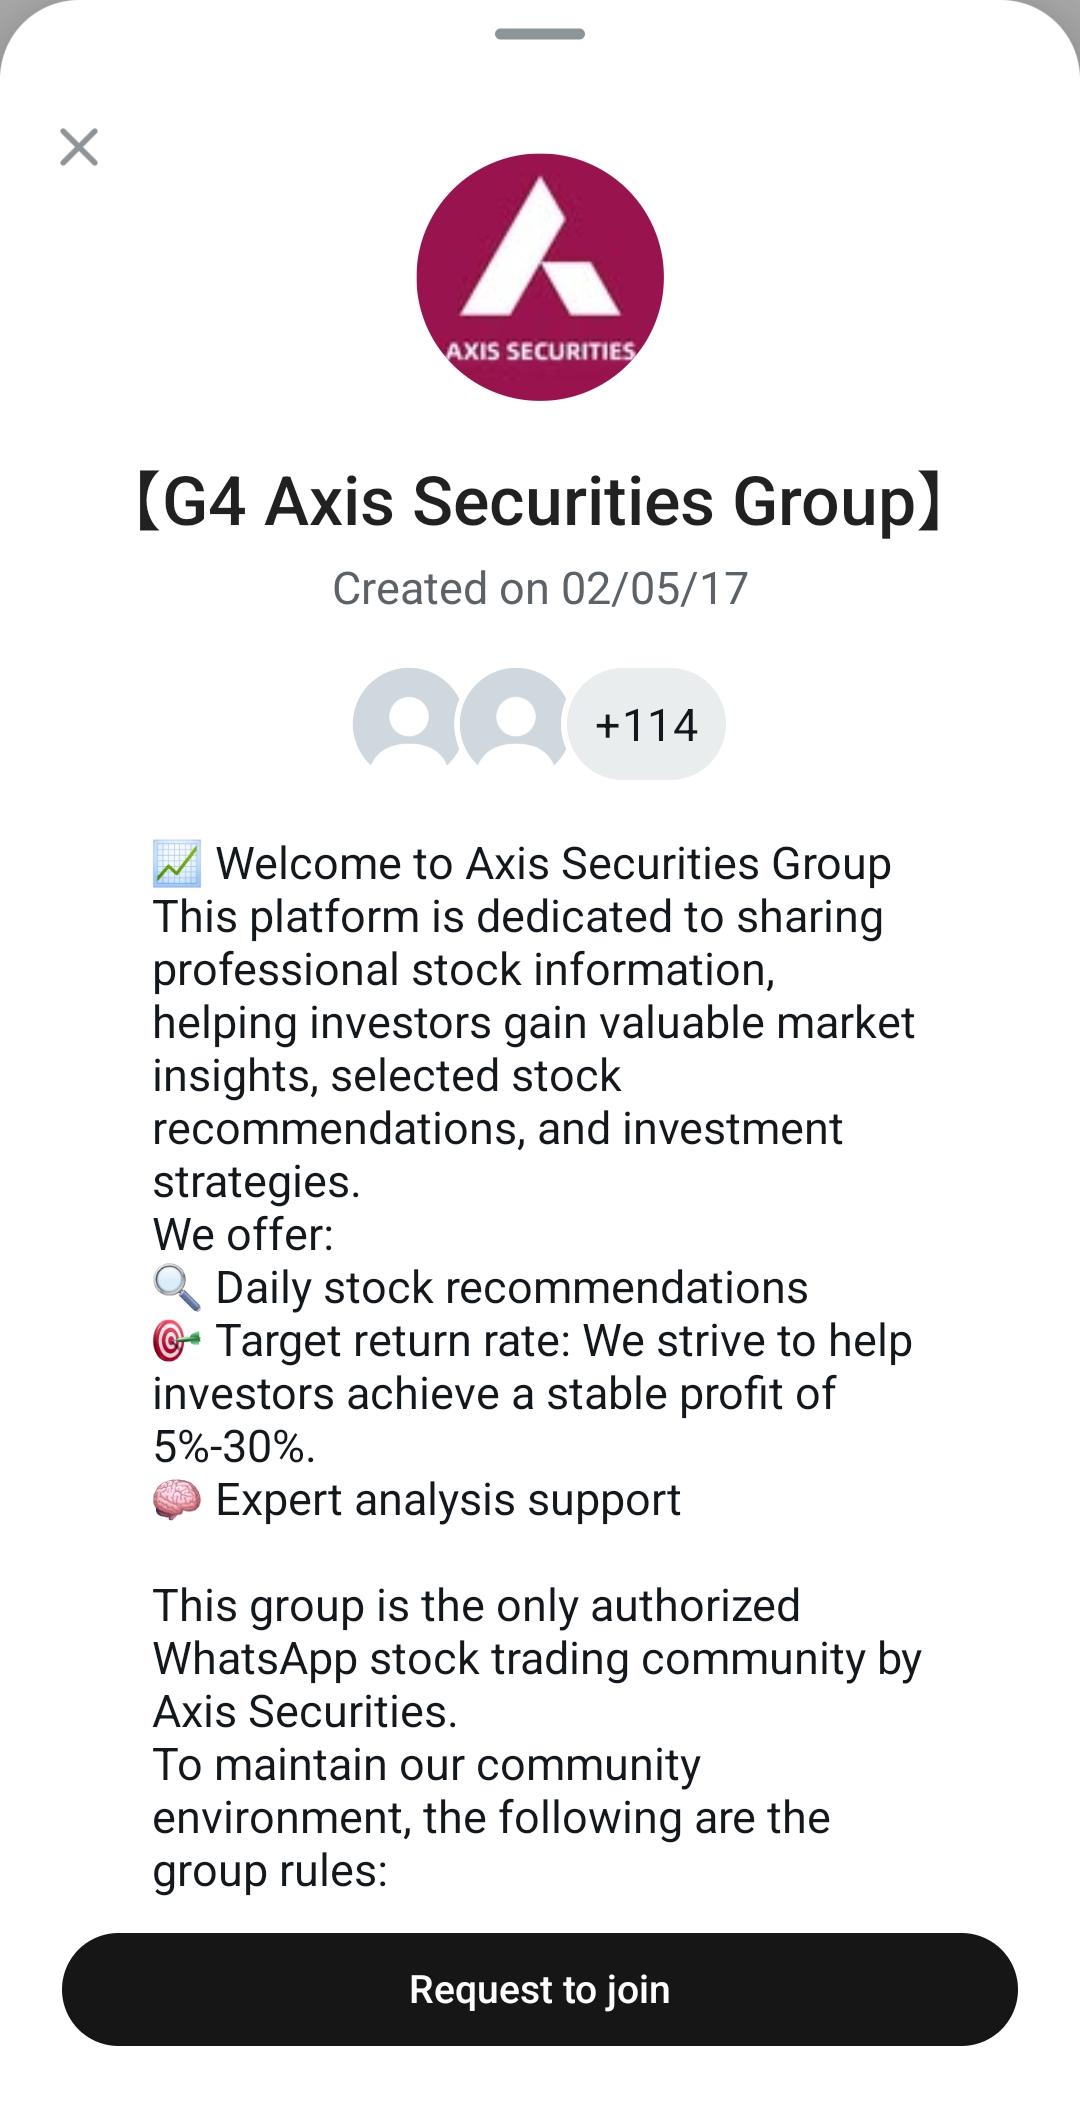Tap the "We offer:" heading text
Screen dimensions: 1080x2125
243,1235
